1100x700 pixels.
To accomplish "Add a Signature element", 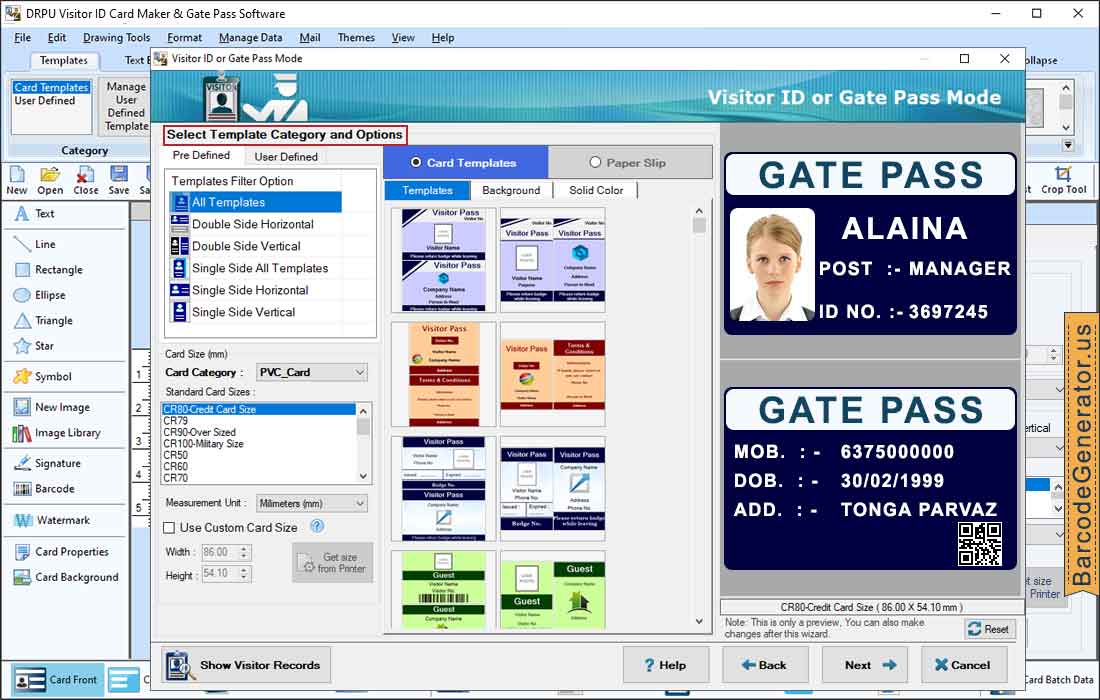I will click(48, 463).
